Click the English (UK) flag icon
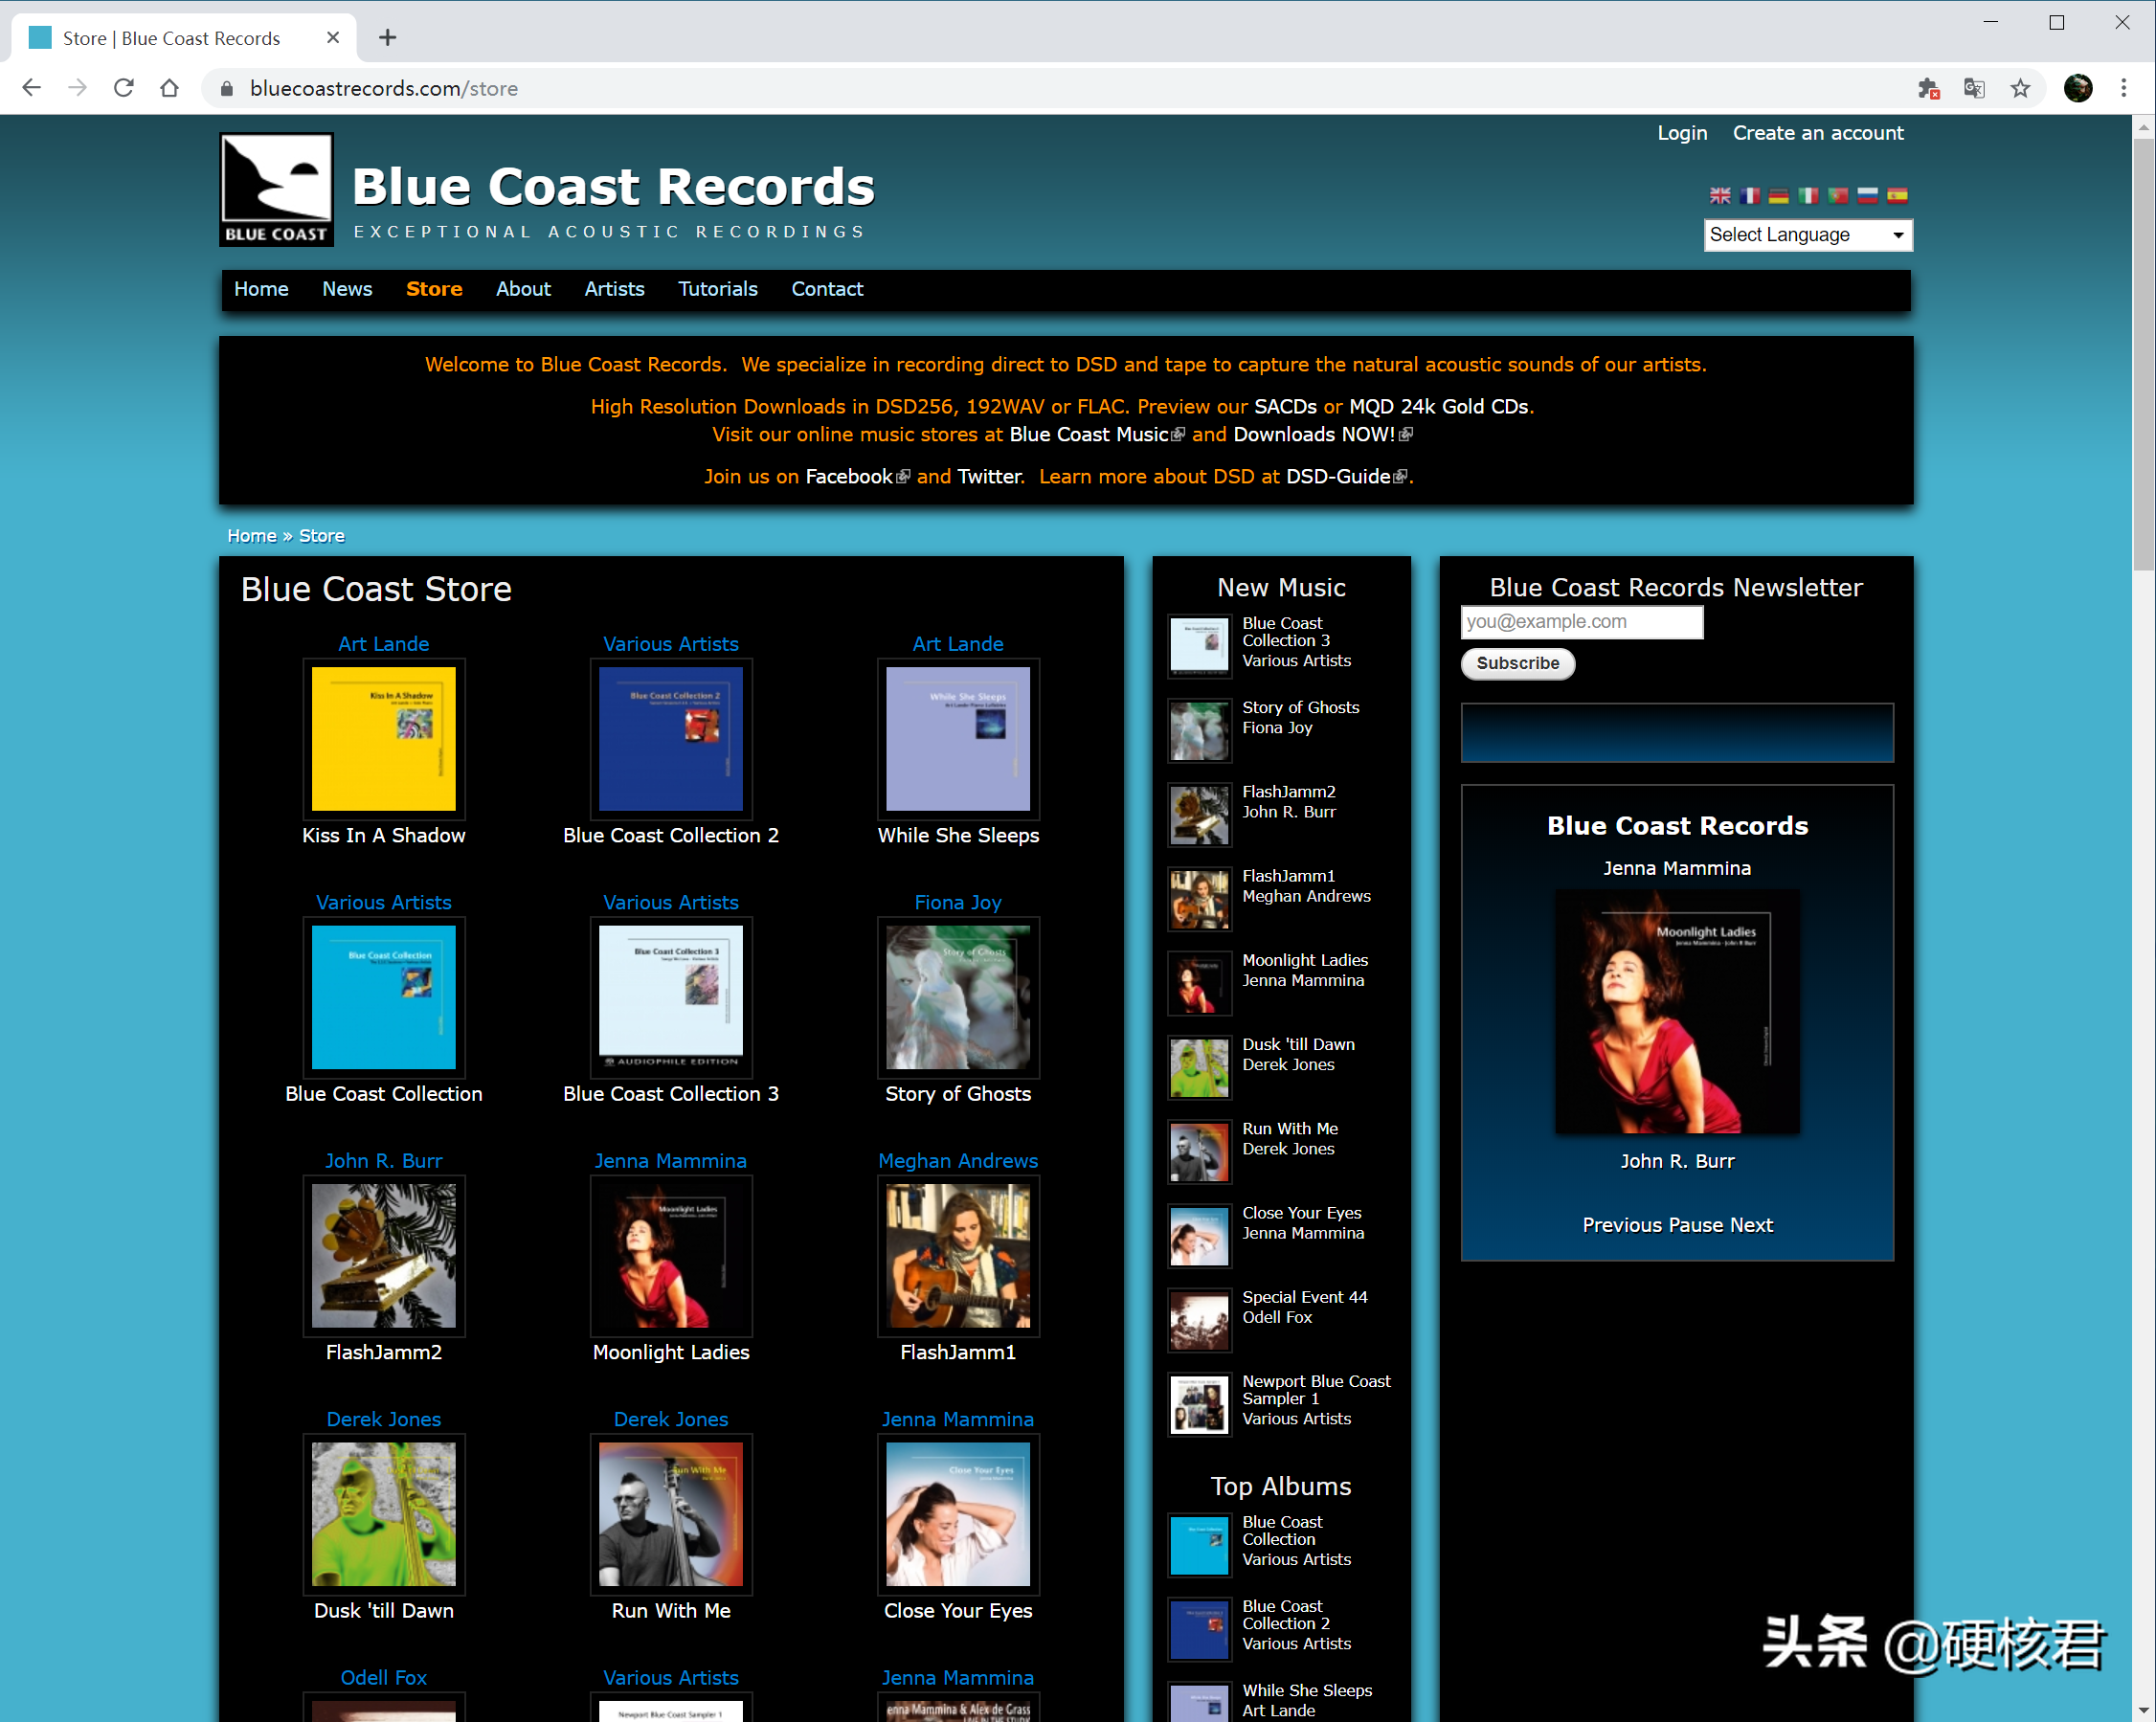The width and height of the screenshot is (2156, 1722). coord(1720,196)
